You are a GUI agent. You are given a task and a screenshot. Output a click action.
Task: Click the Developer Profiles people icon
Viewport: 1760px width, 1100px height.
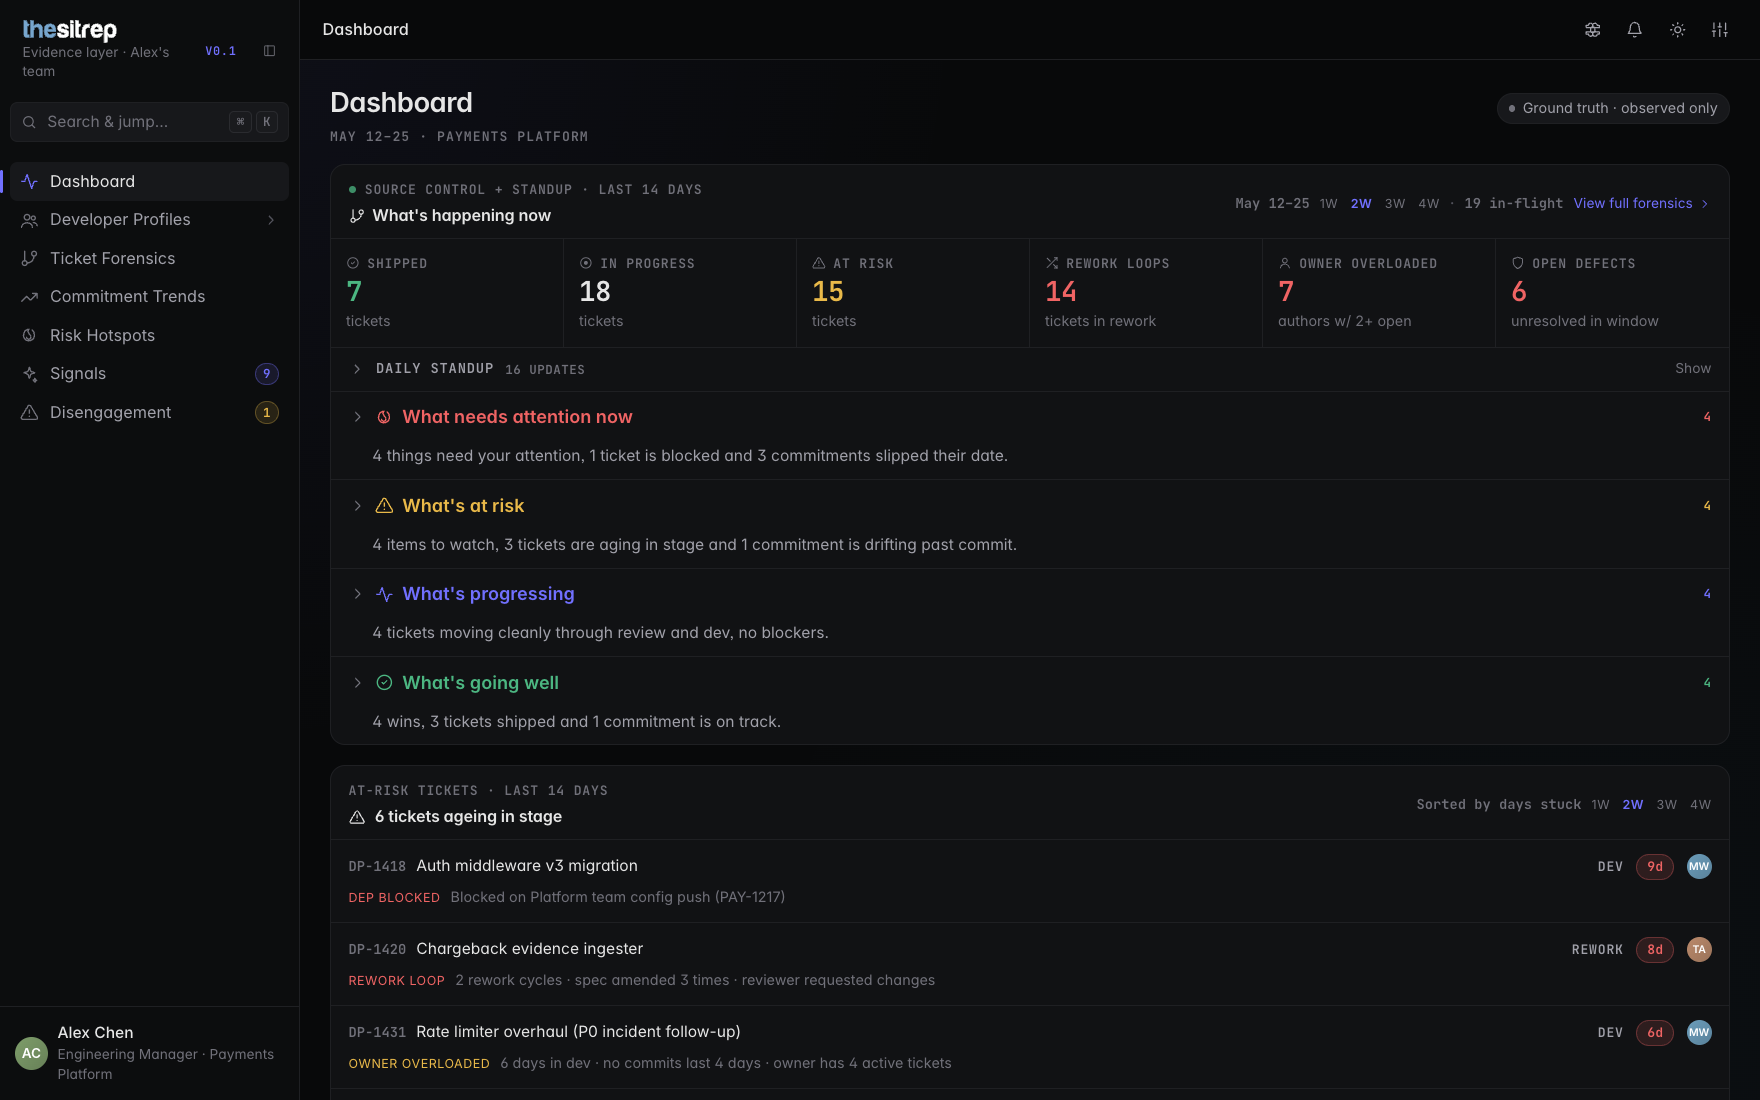pos(30,220)
